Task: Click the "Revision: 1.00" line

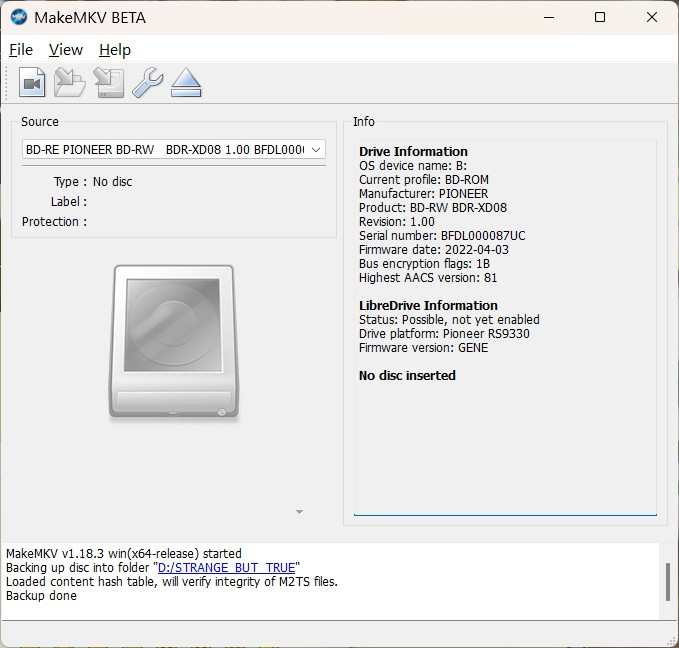Action: click(397, 222)
